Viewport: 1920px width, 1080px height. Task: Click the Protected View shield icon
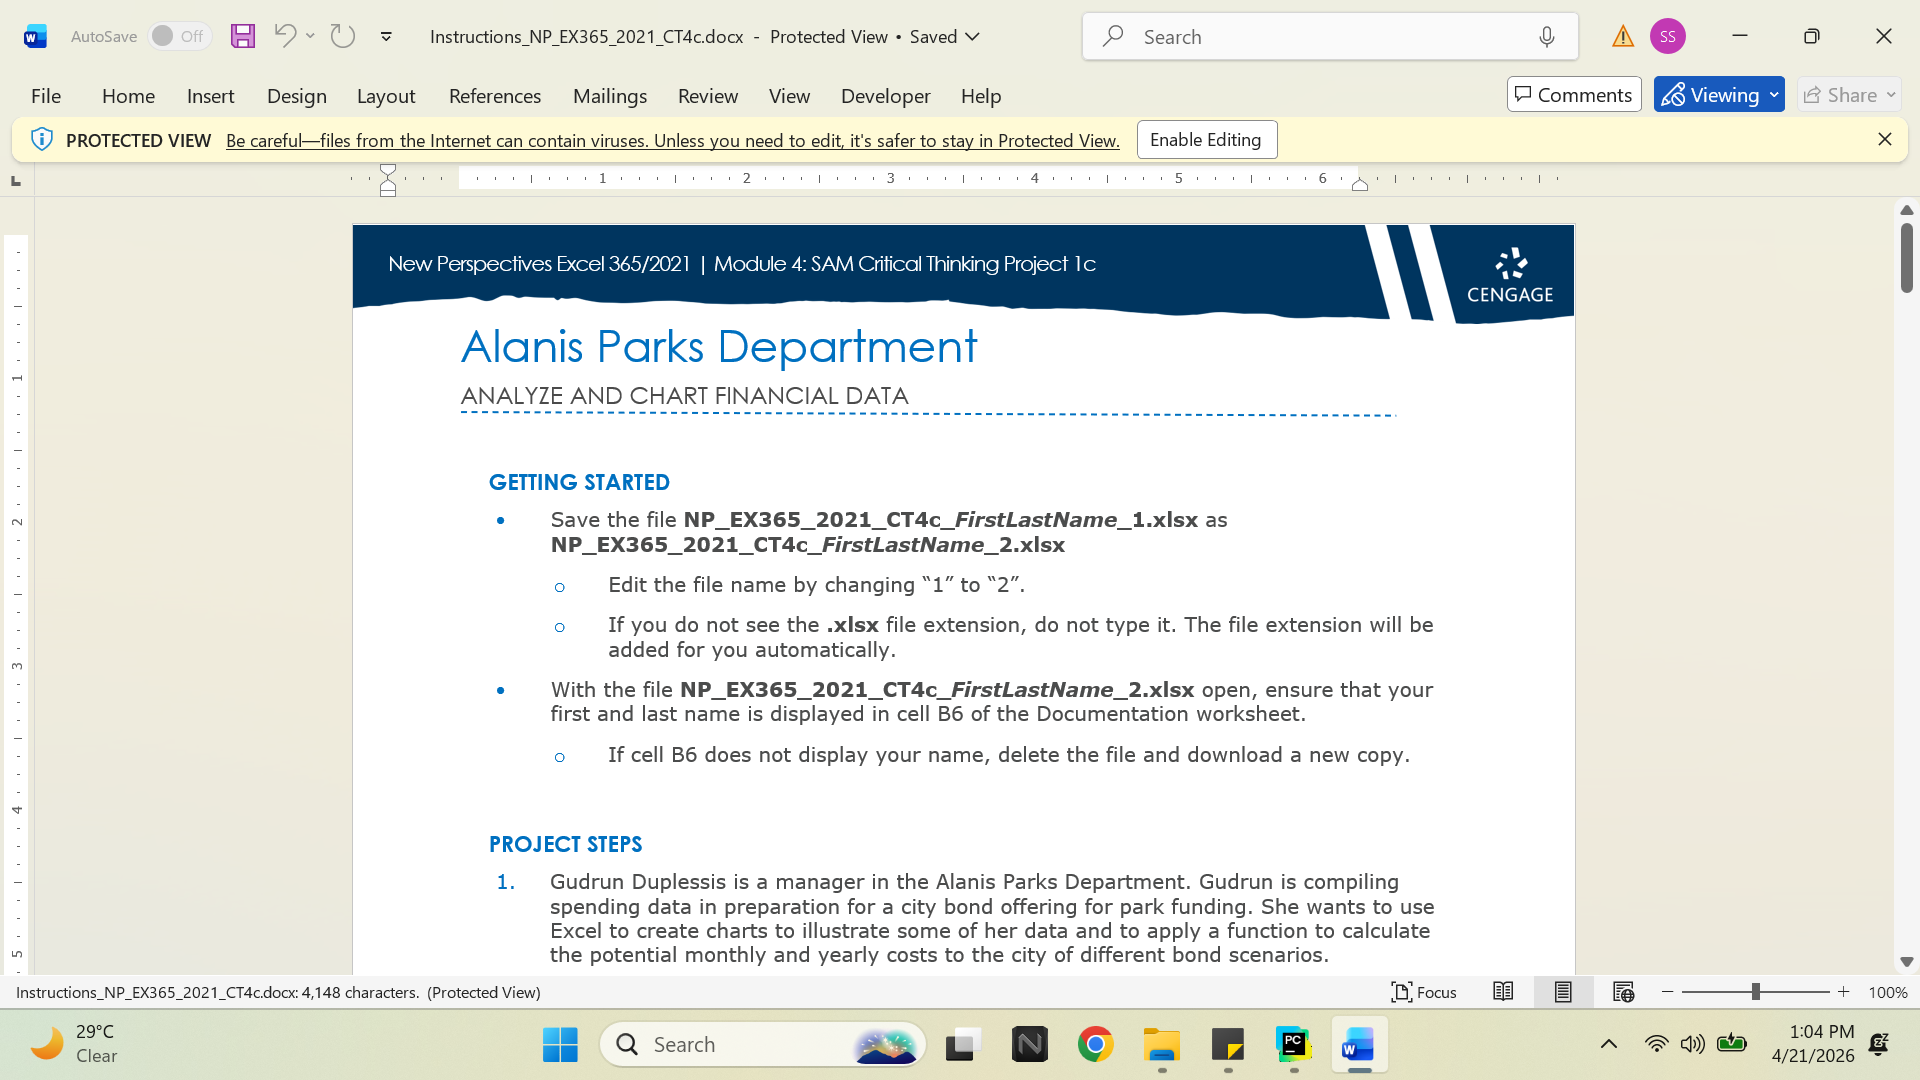(x=41, y=139)
